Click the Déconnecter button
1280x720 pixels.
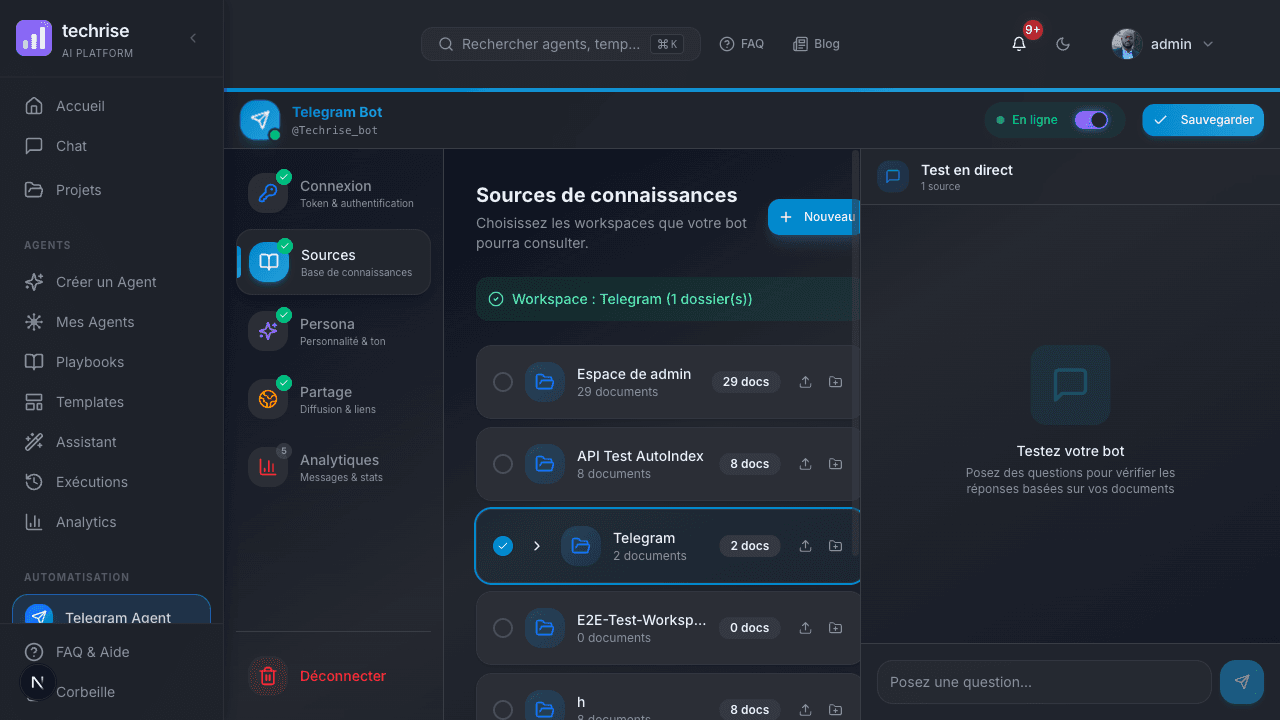click(x=334, y=676)
